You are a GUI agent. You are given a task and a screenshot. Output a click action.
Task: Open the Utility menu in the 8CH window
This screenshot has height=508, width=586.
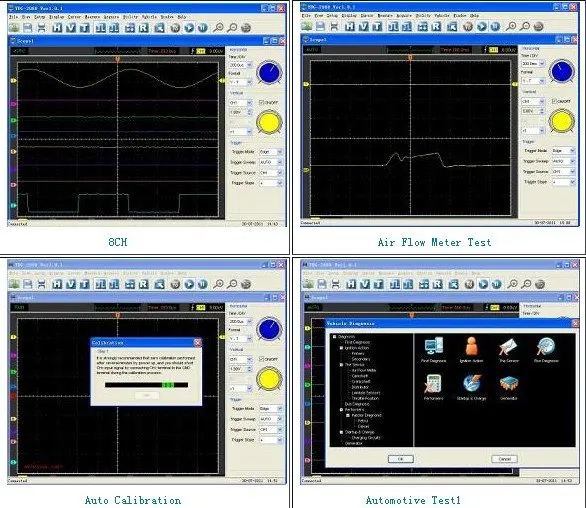(x=130, y=17)
